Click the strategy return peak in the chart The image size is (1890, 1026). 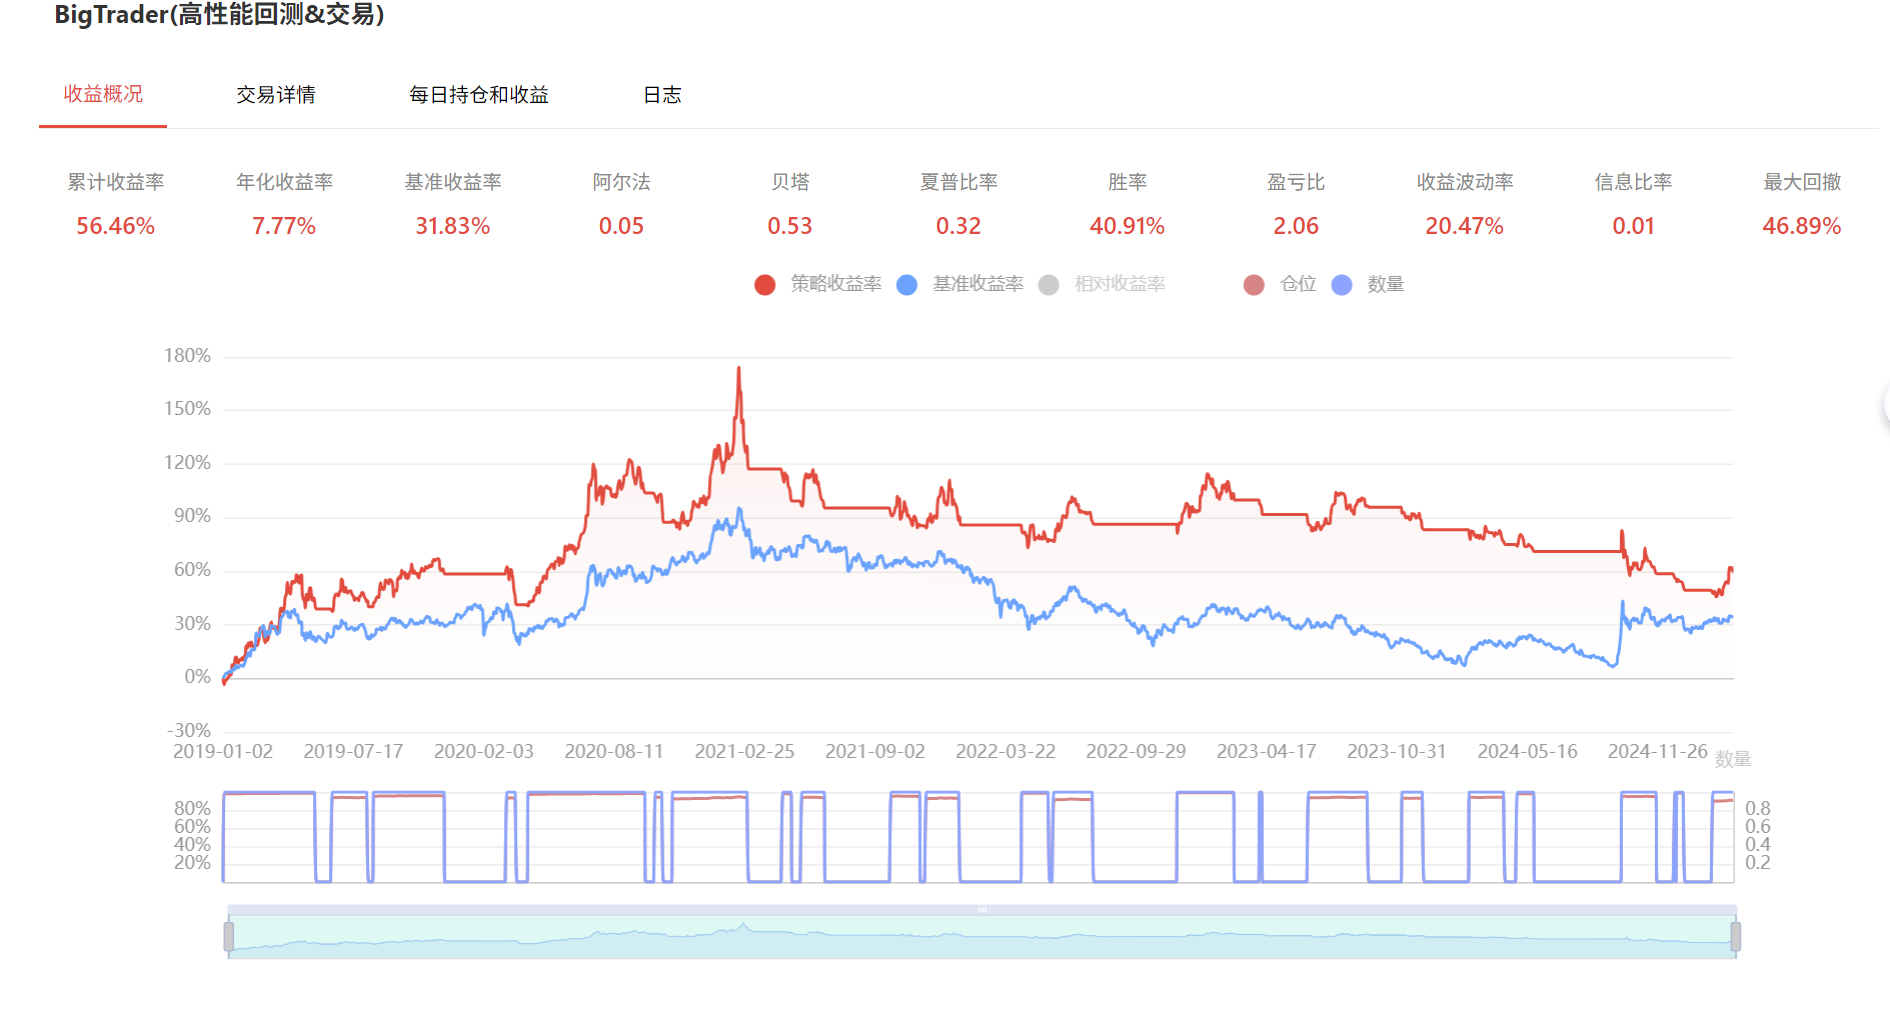point(739,369)
